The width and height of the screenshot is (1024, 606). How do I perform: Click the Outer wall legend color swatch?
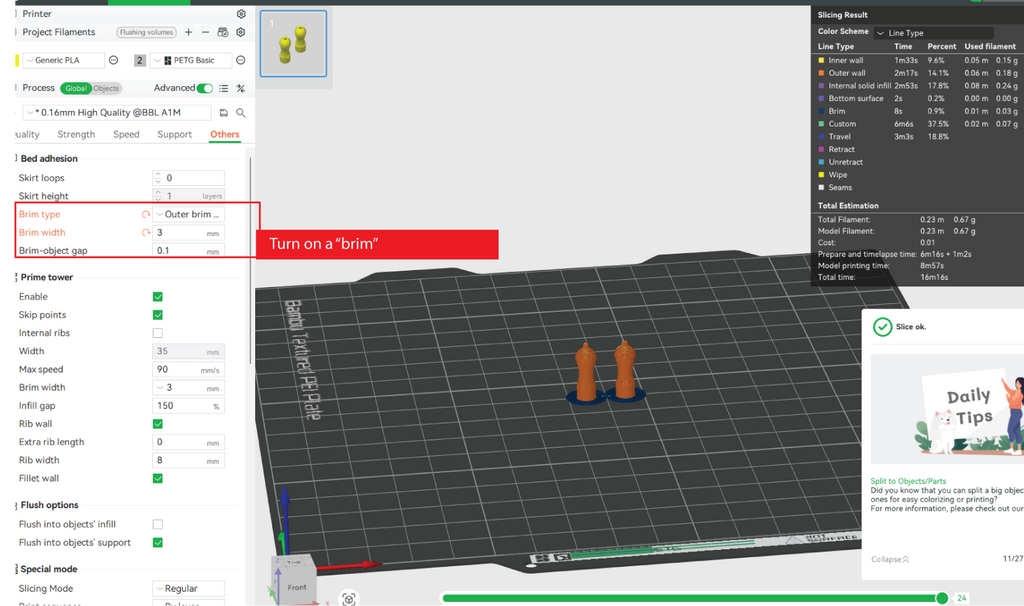pos(822,73)
